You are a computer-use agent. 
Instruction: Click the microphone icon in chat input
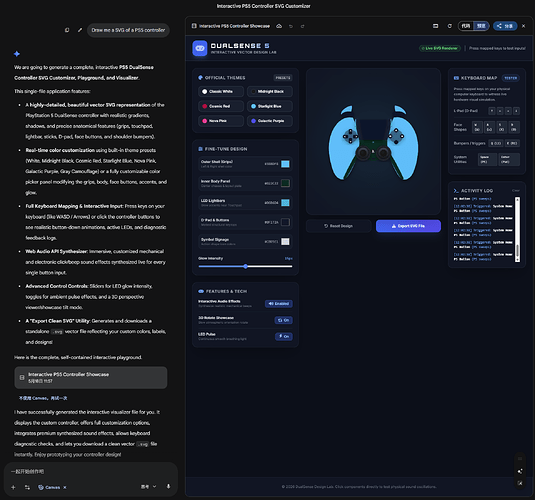click(168, 487)
